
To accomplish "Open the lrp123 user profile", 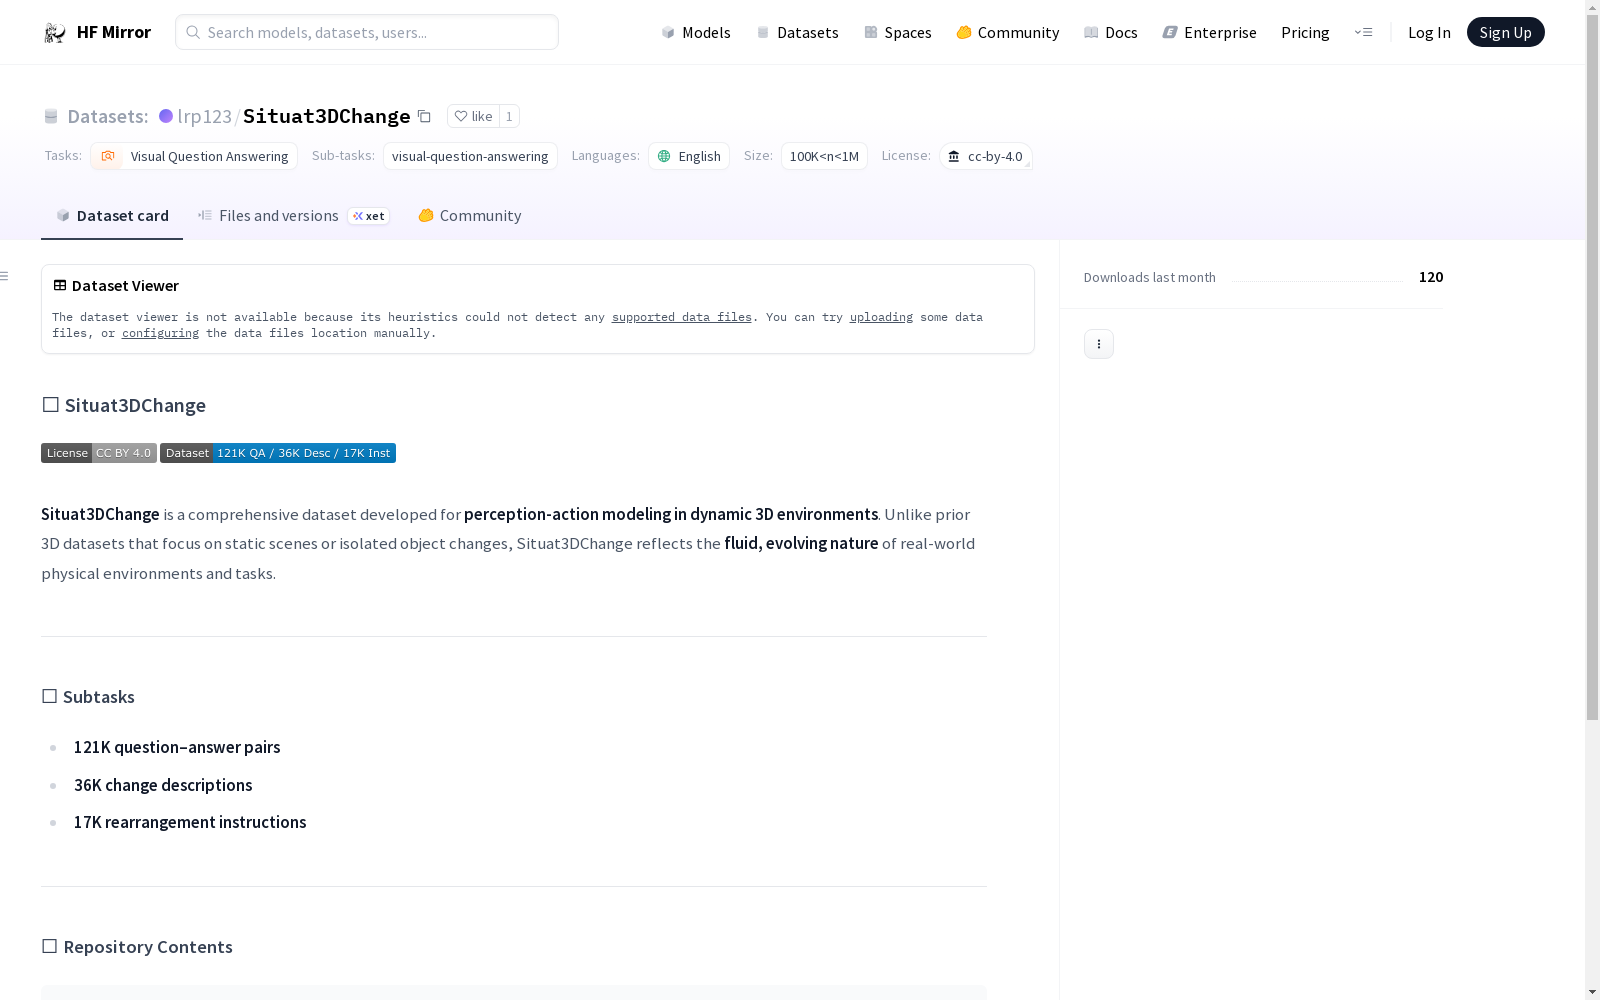I will (204, 116).
